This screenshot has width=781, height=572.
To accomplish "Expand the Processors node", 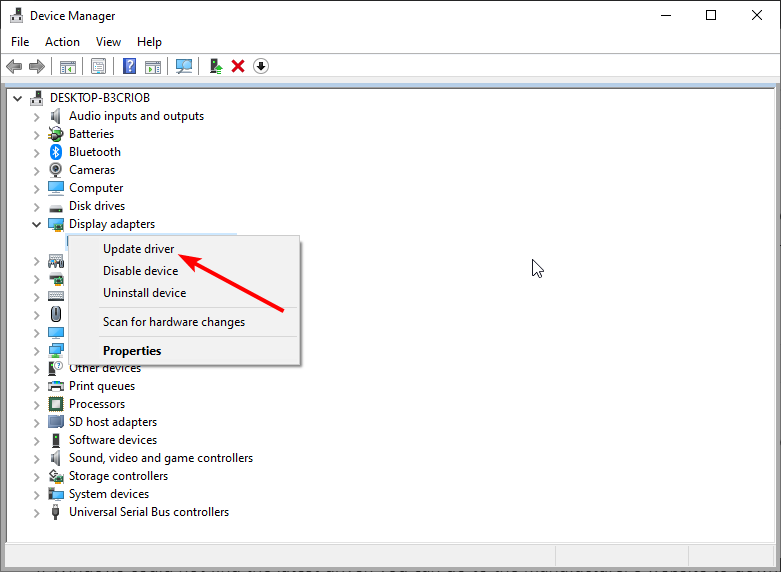I will click(x=36, y=405).
